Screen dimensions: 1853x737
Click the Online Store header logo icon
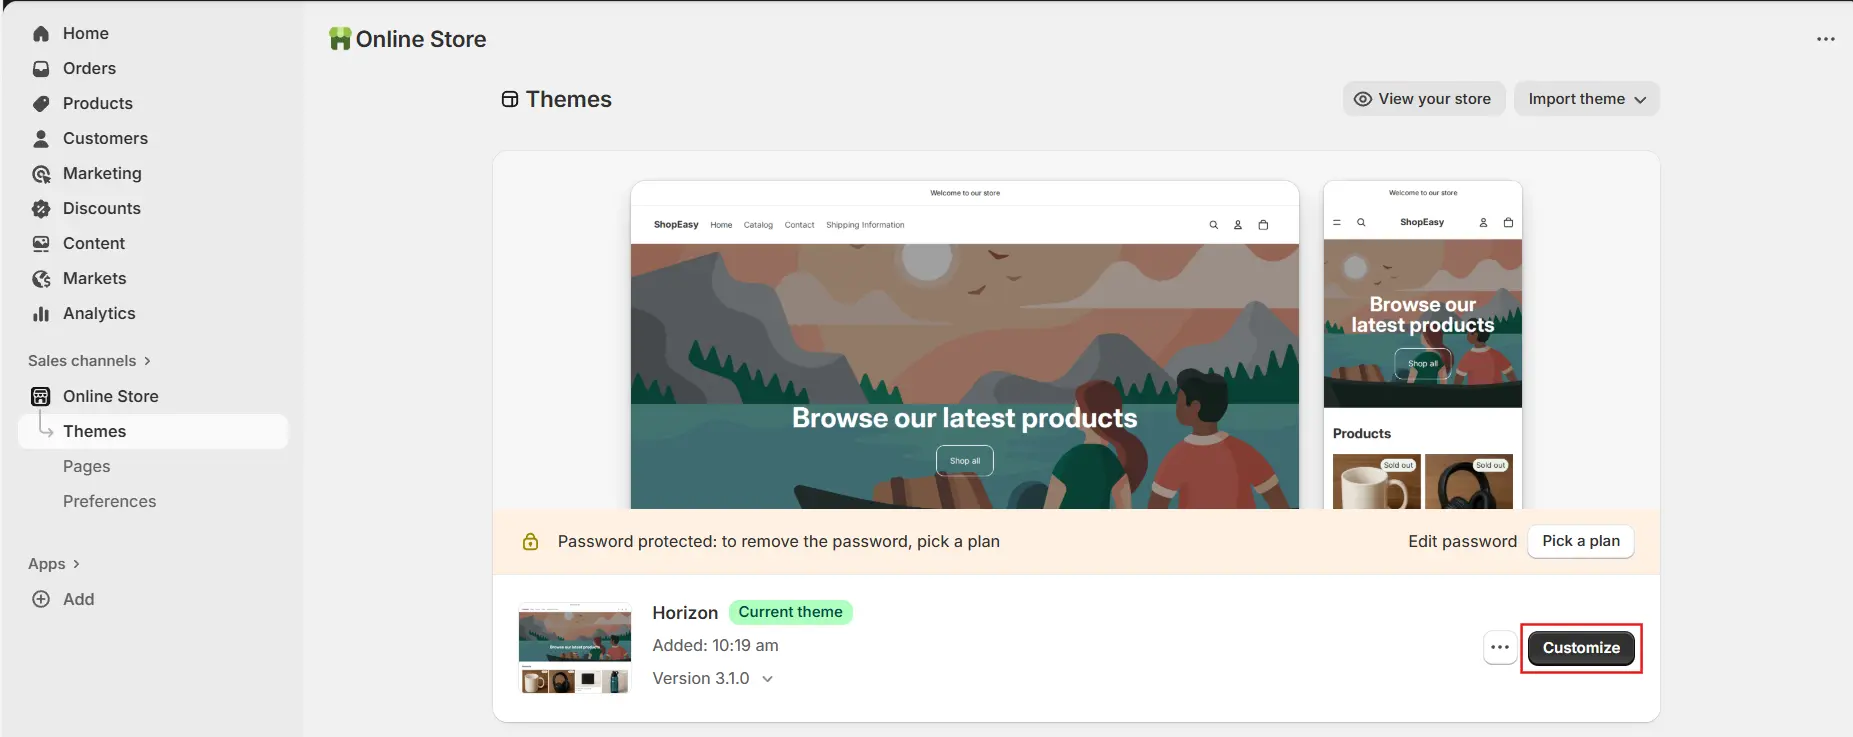click(340, 39)
